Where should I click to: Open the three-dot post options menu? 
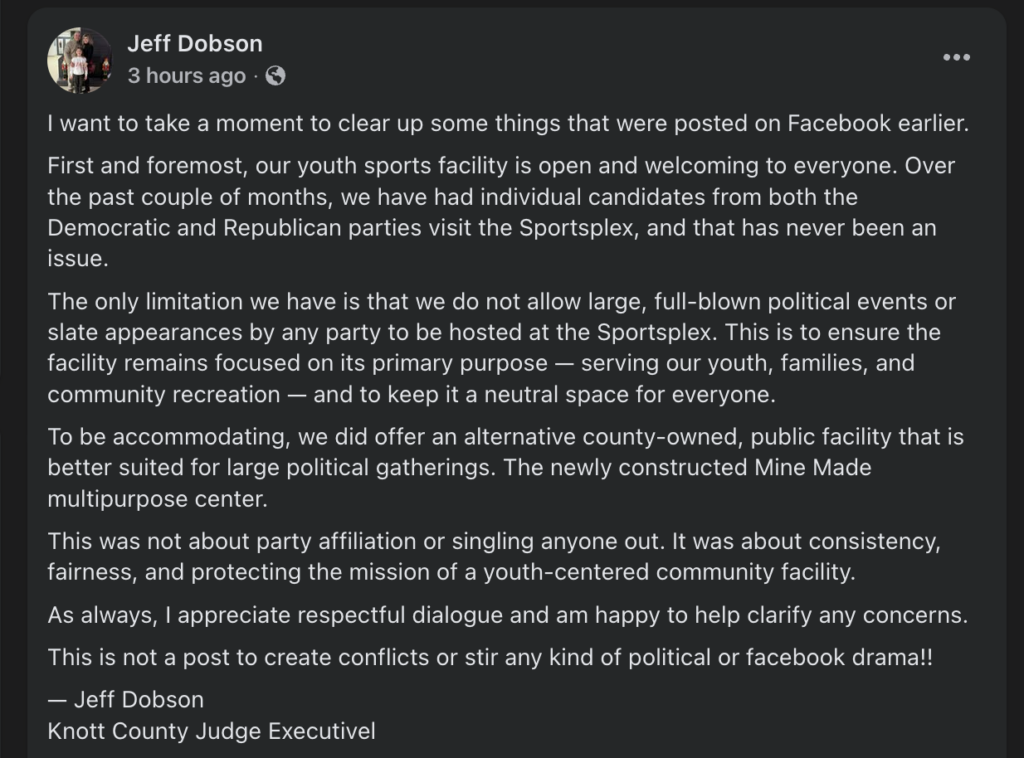956,58
